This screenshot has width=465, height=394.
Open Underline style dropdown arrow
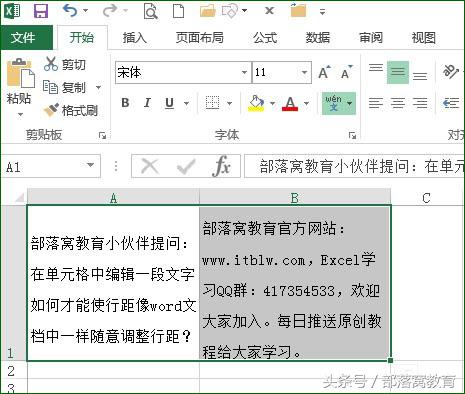(187, 103)
